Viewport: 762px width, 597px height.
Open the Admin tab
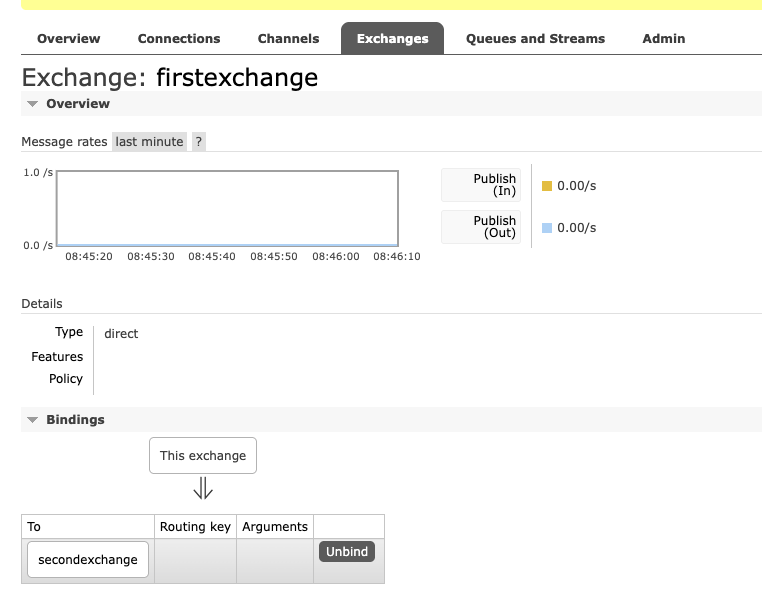(x=663, y=38)
